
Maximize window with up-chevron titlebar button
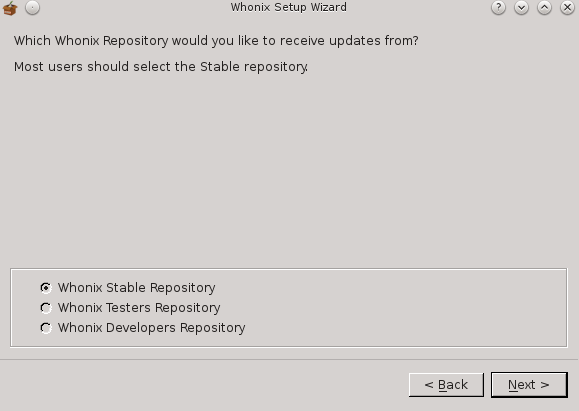pyautogui.click(x=544, y=7)
